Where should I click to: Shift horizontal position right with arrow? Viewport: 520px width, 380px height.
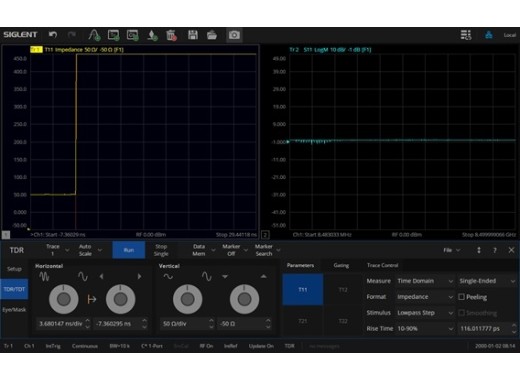coord(140,276)
